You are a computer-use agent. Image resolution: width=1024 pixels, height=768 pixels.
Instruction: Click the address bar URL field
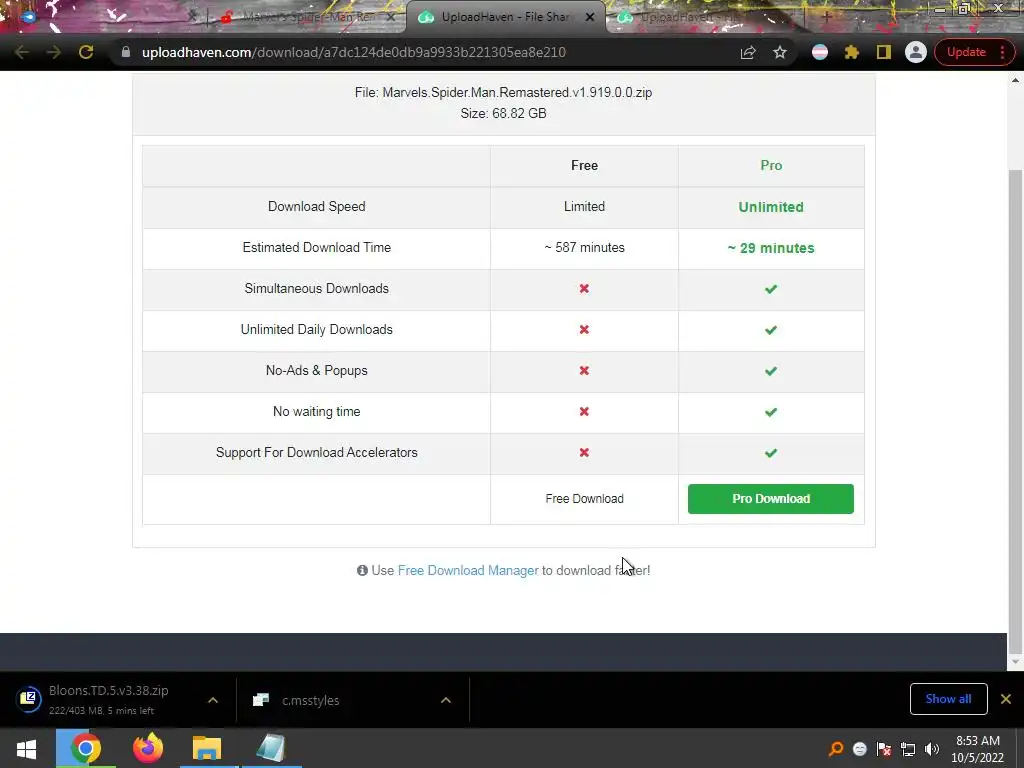(x=431, y=52)
